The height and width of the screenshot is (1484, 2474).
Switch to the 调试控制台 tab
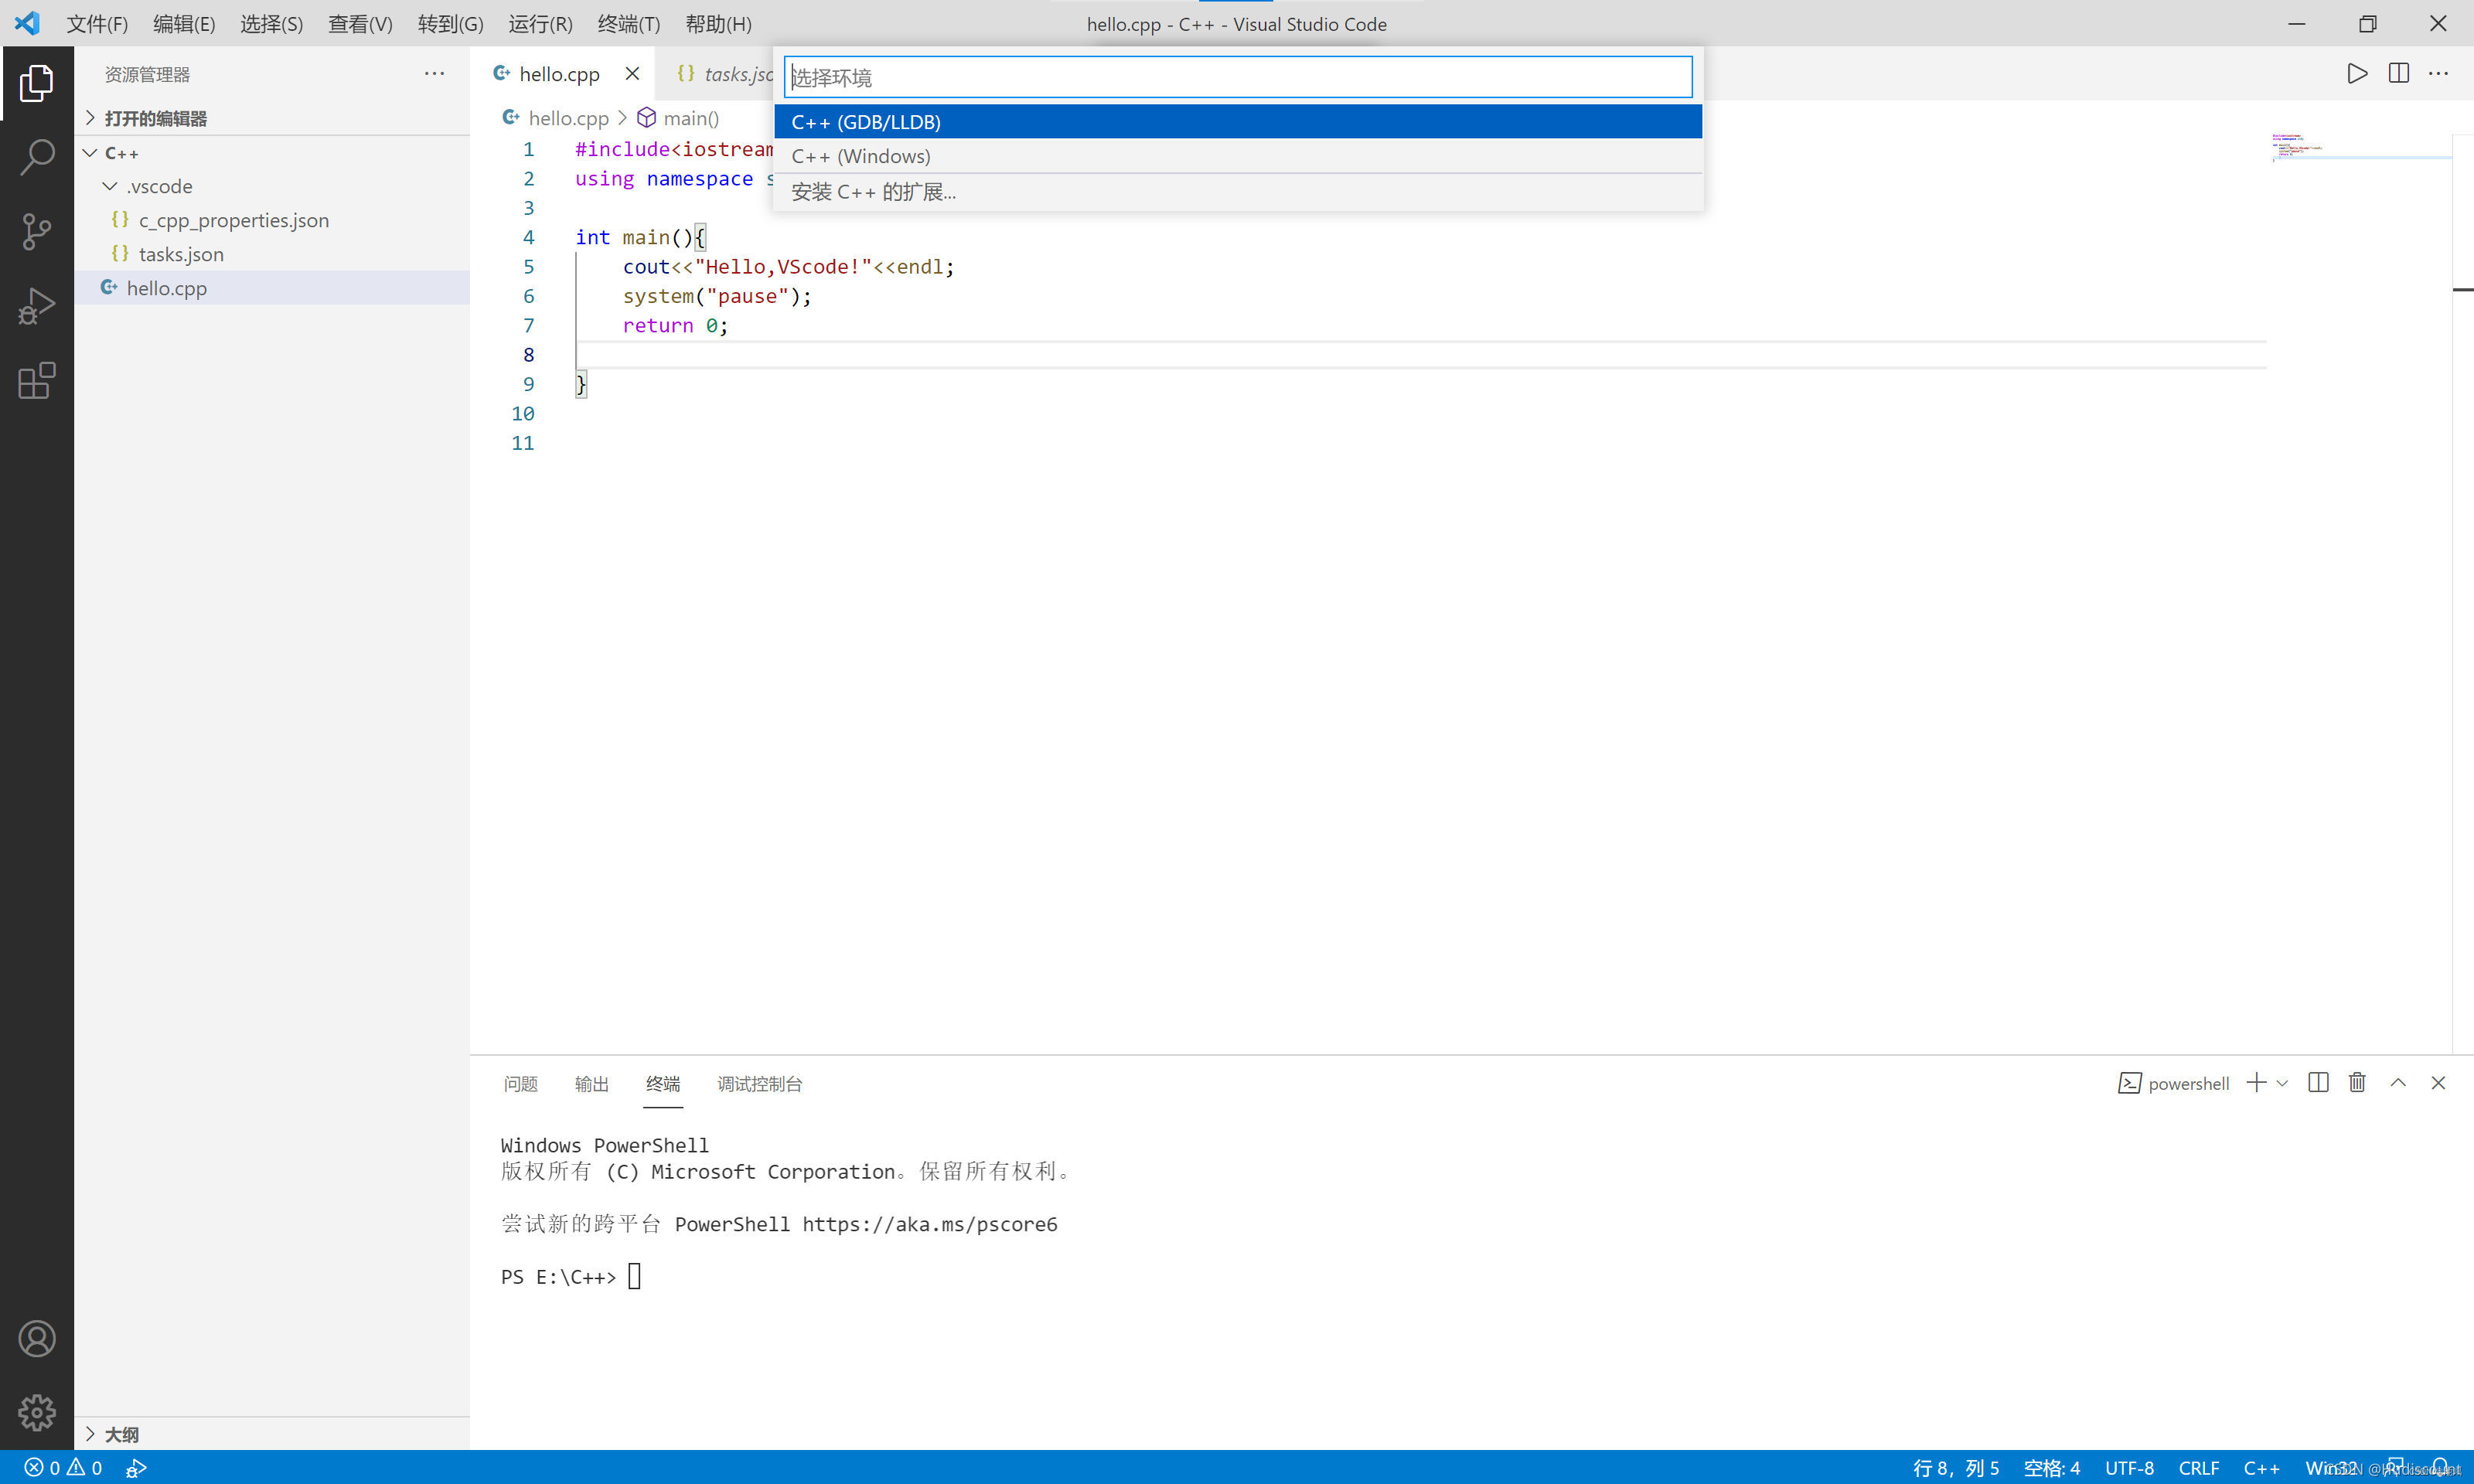point(759,1083)
